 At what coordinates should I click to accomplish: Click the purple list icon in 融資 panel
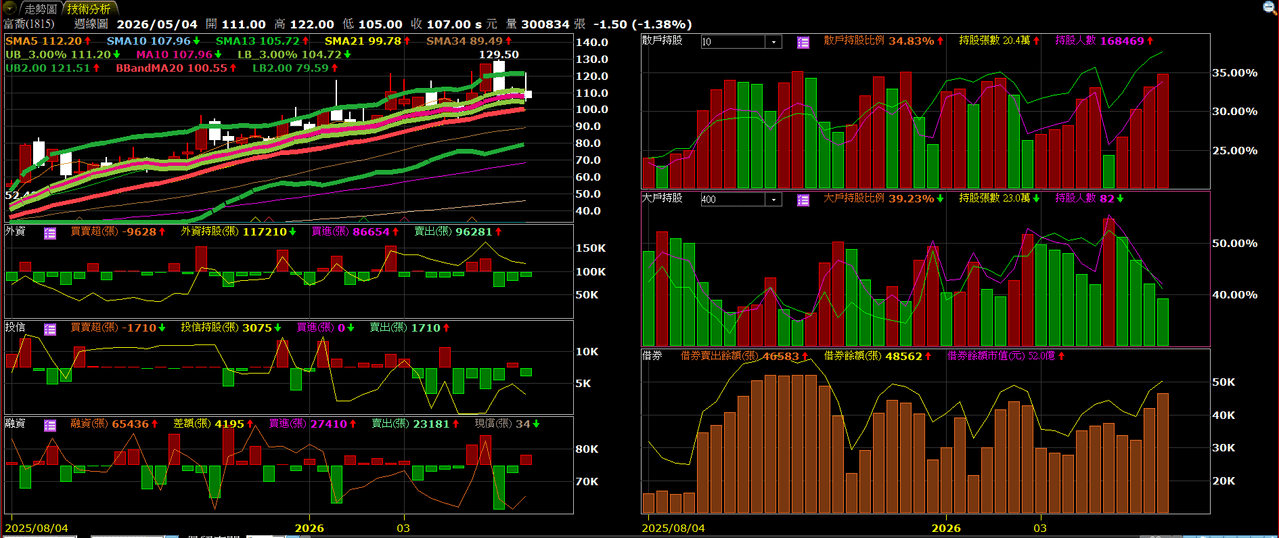coord(50,424)
